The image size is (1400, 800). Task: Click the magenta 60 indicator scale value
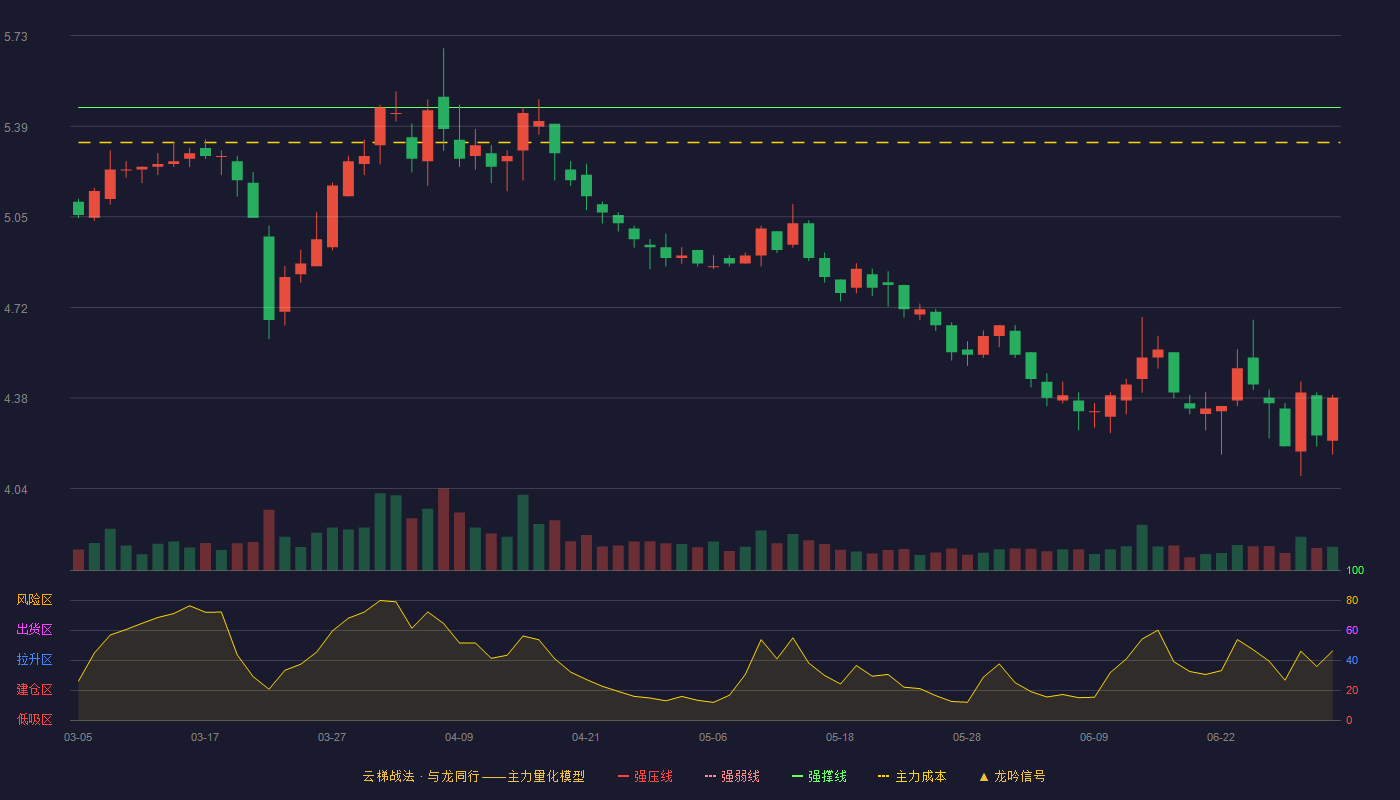(x=1352, y=630)
